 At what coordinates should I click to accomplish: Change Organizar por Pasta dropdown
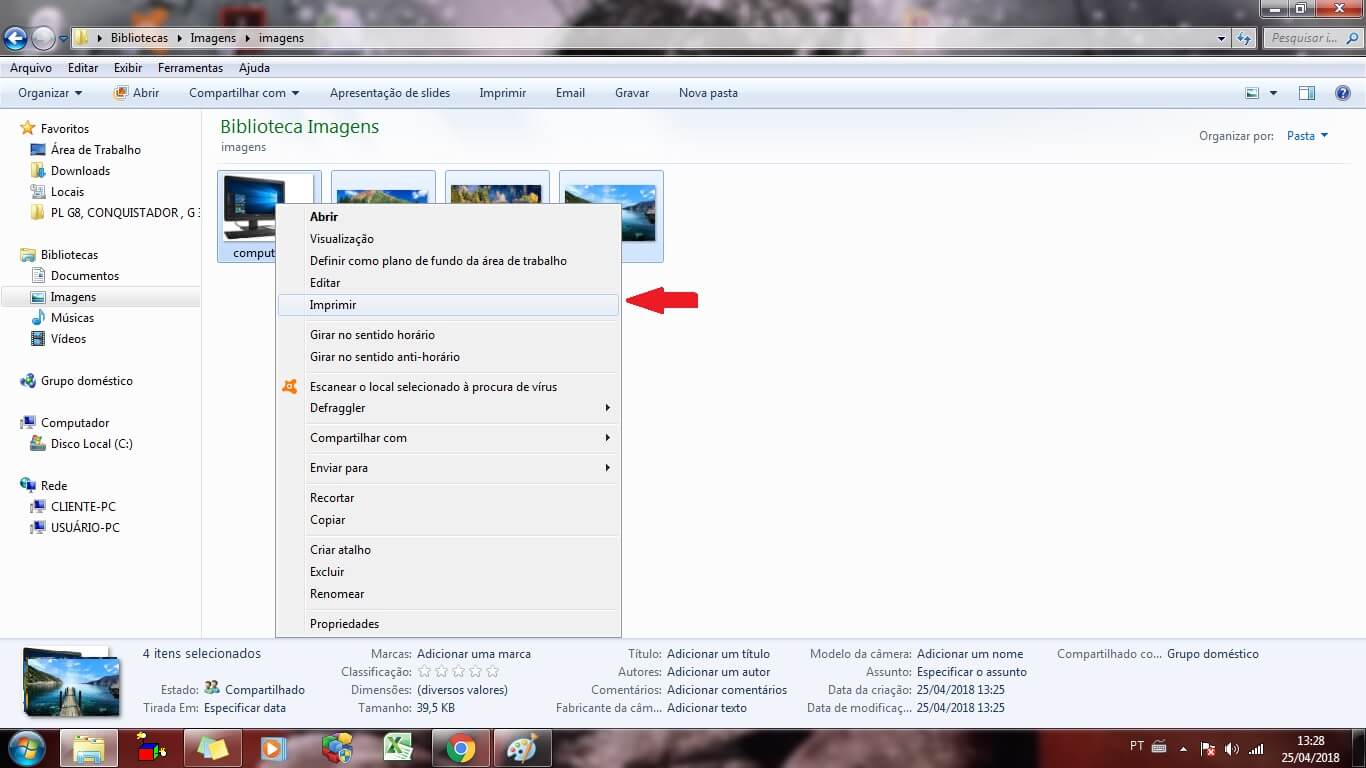coord(1308,136)
